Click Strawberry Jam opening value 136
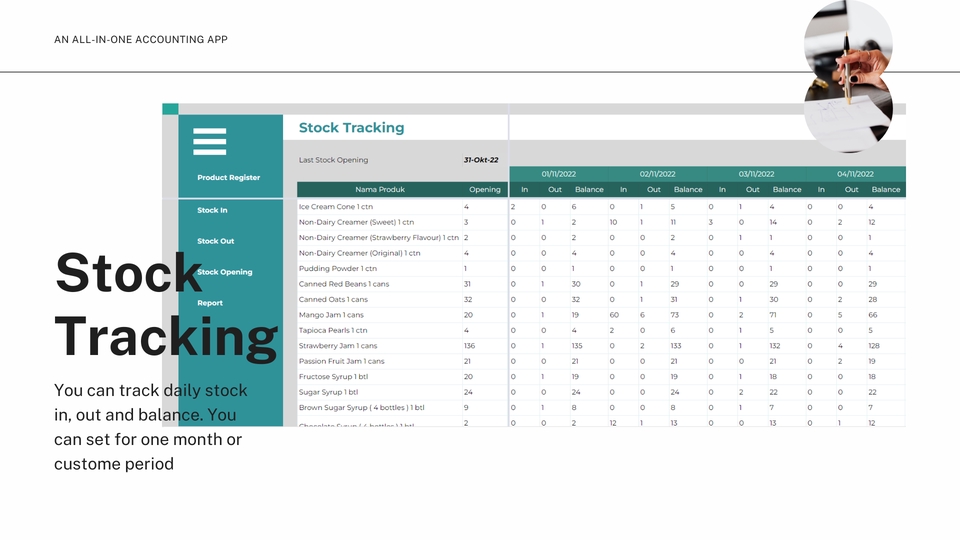This screenshot has width=960, height=540. click(470, 346)
